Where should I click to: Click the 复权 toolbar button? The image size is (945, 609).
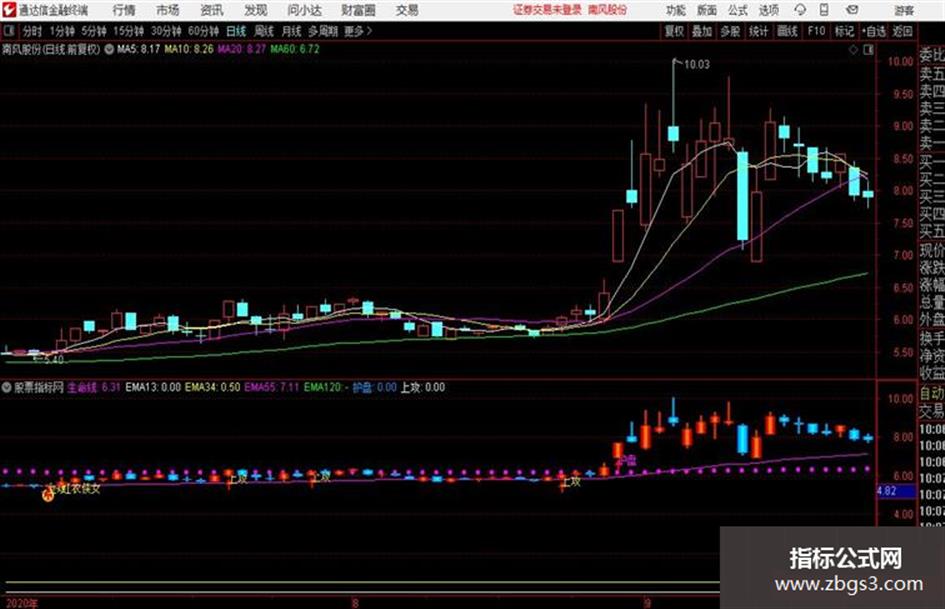coord(674,31)
